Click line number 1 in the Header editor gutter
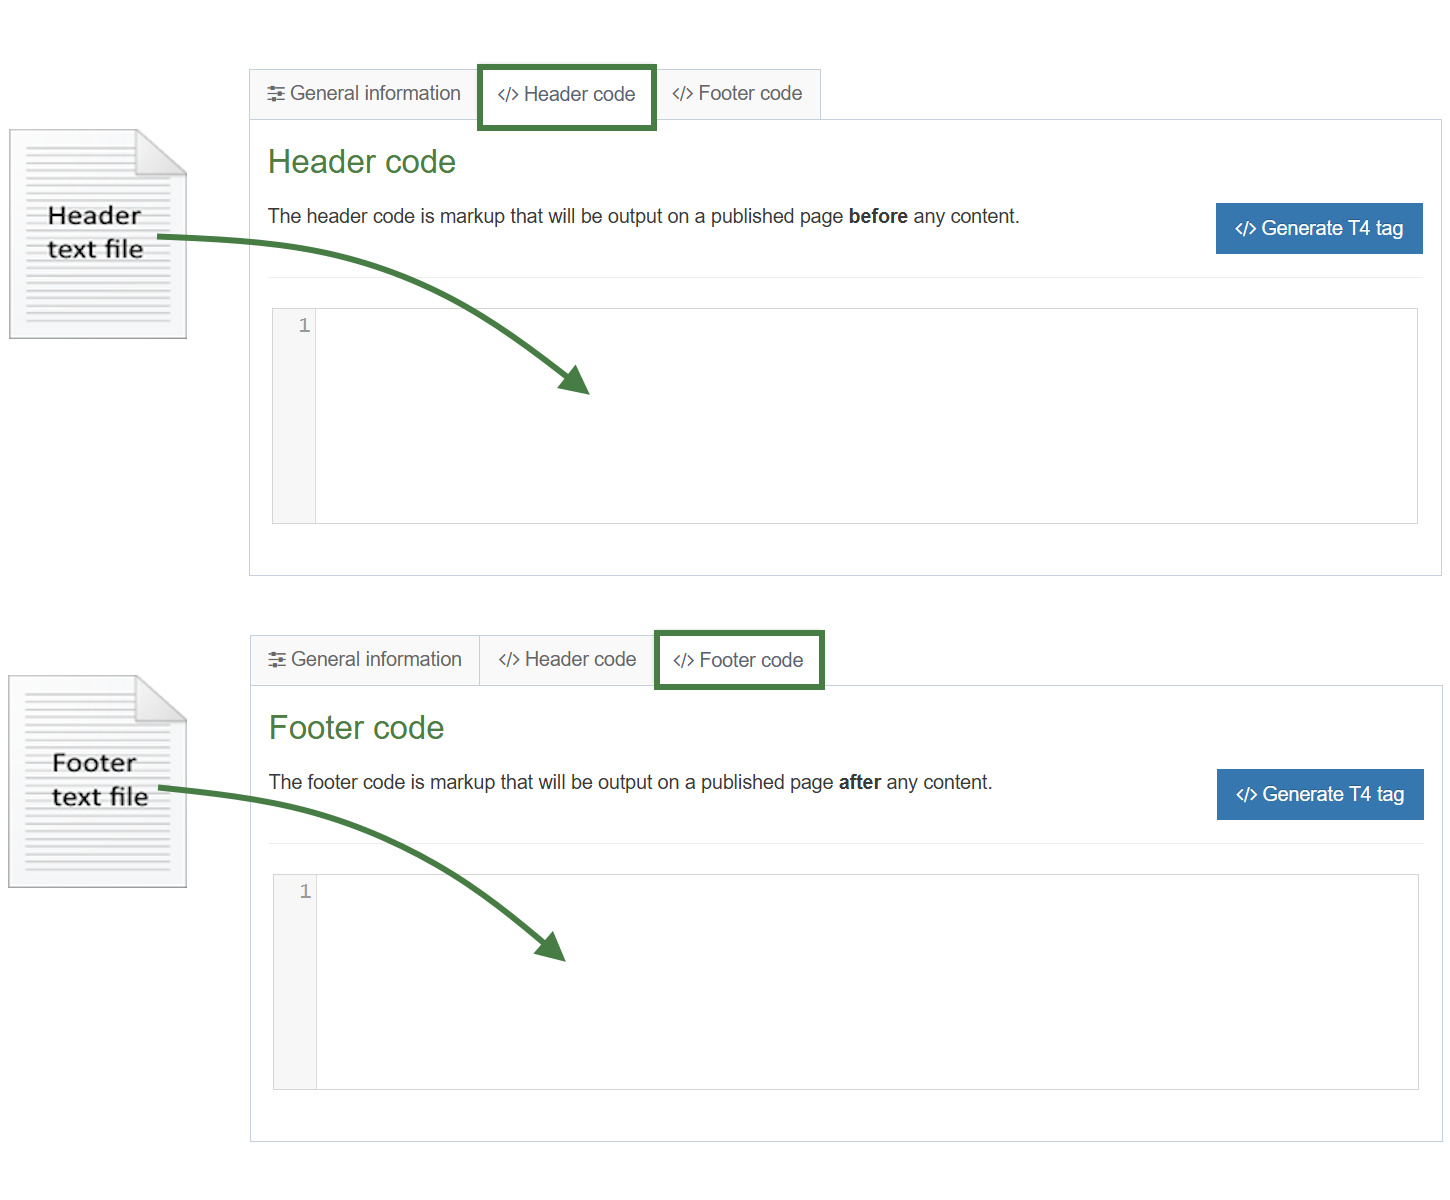Image resolution: width=1450 pixels, height=1200 pixels. pos(303,325)
